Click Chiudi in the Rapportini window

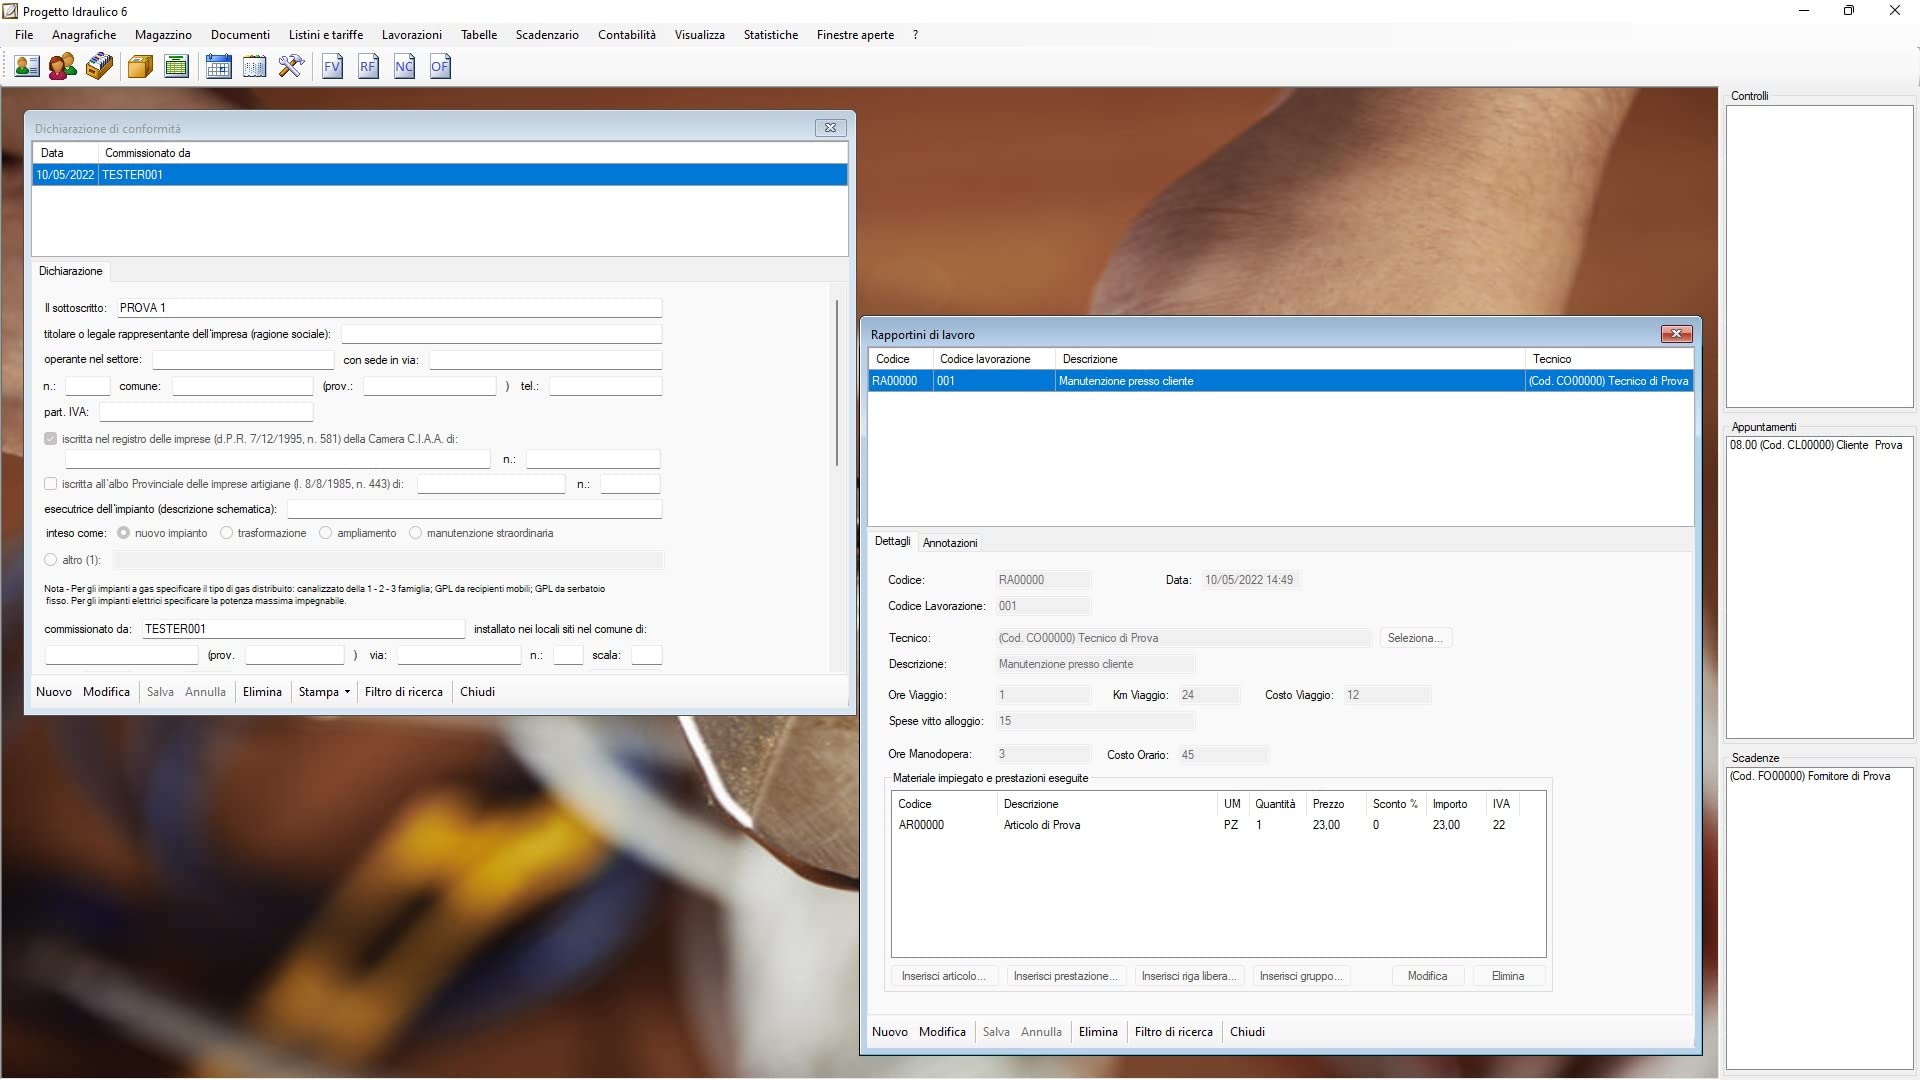pyautogui.click(x=1247, y=1032)
